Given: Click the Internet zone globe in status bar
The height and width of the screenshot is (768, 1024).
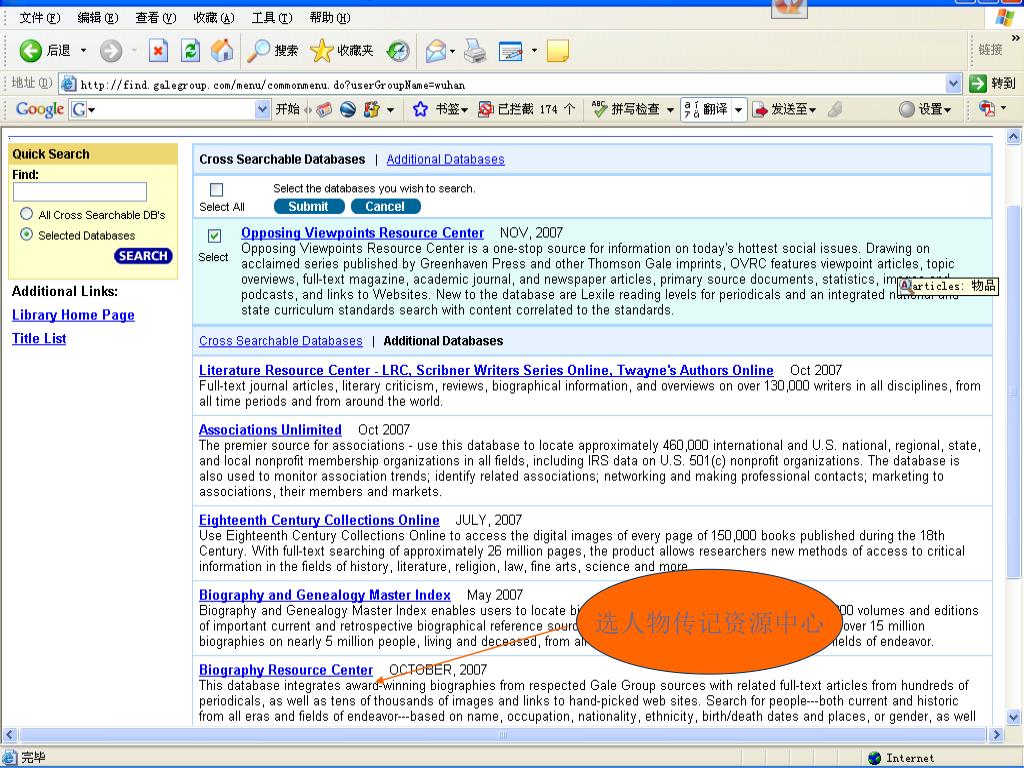Looking at the screenshot, I should pyautogui.click(x=875, y=758).
